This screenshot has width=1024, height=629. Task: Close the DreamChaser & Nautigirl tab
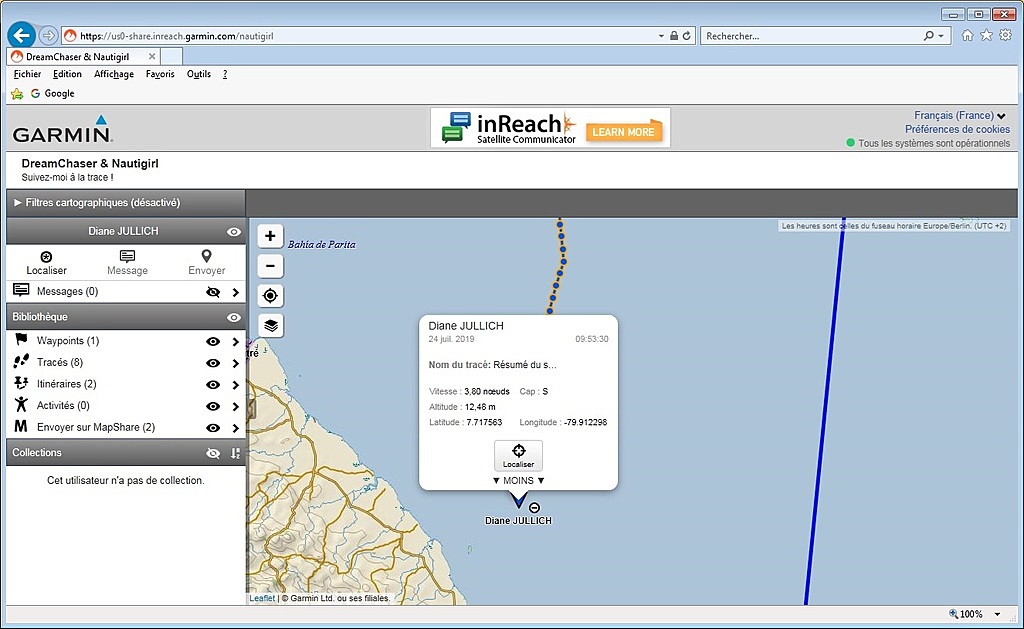pos(152,57)
